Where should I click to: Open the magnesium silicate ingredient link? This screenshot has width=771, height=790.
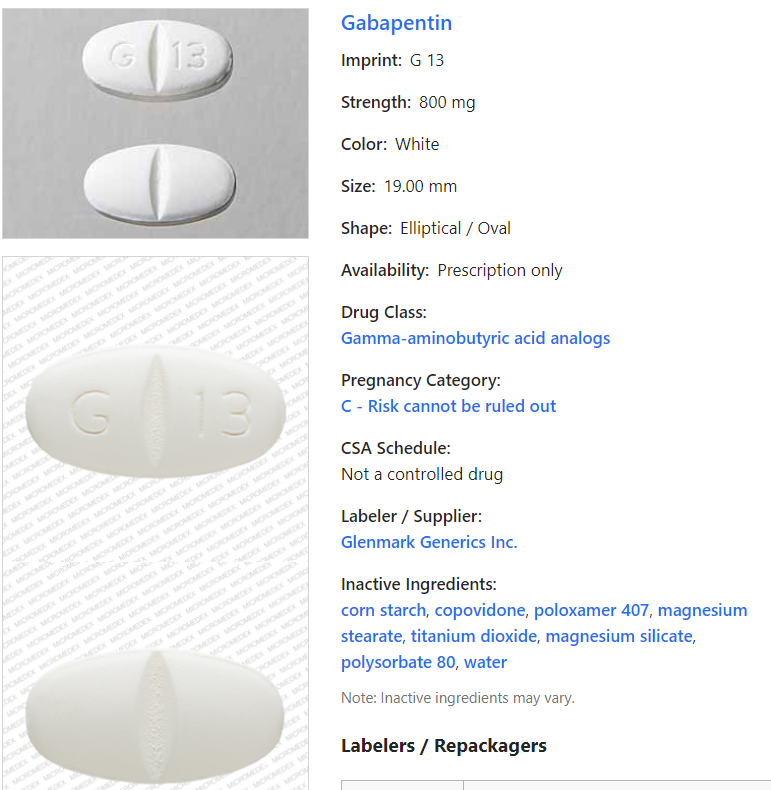(619, 636)
